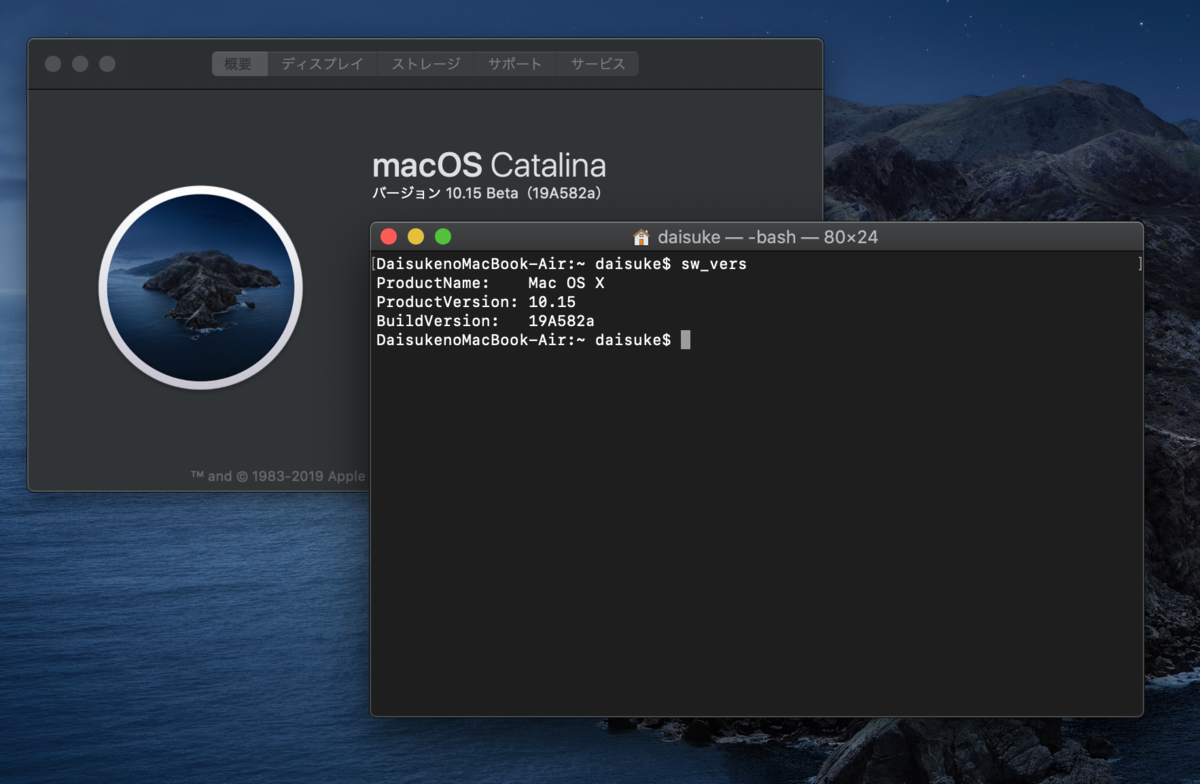1200x784 pixels.
Task: Click the gray minimize button of About This Mac
Action: point(80,64)
